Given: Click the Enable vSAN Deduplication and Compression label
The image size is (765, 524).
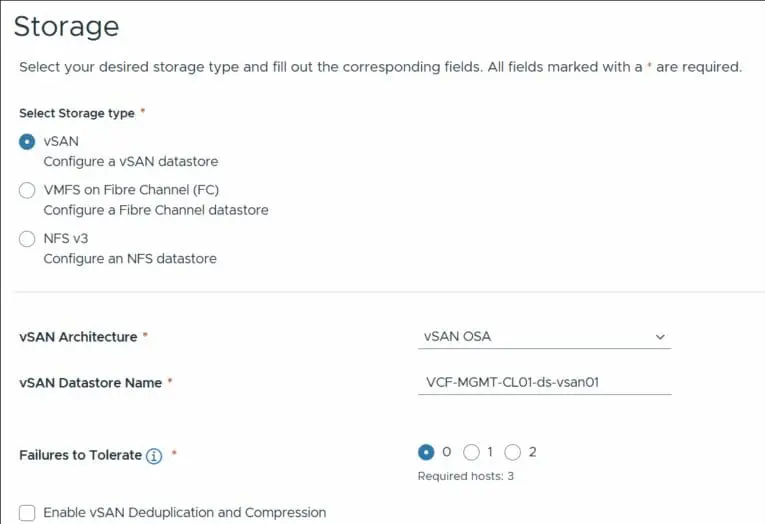Looking at the screenshot, I should [185, 513].
